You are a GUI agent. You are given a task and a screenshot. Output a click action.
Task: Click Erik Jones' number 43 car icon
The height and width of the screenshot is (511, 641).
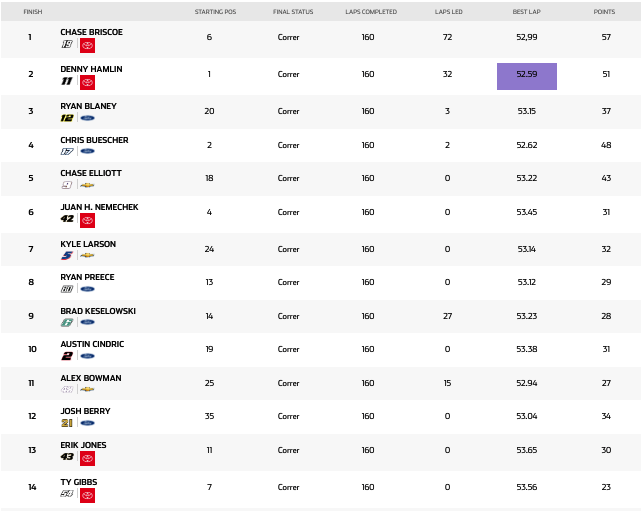point(67,457)
